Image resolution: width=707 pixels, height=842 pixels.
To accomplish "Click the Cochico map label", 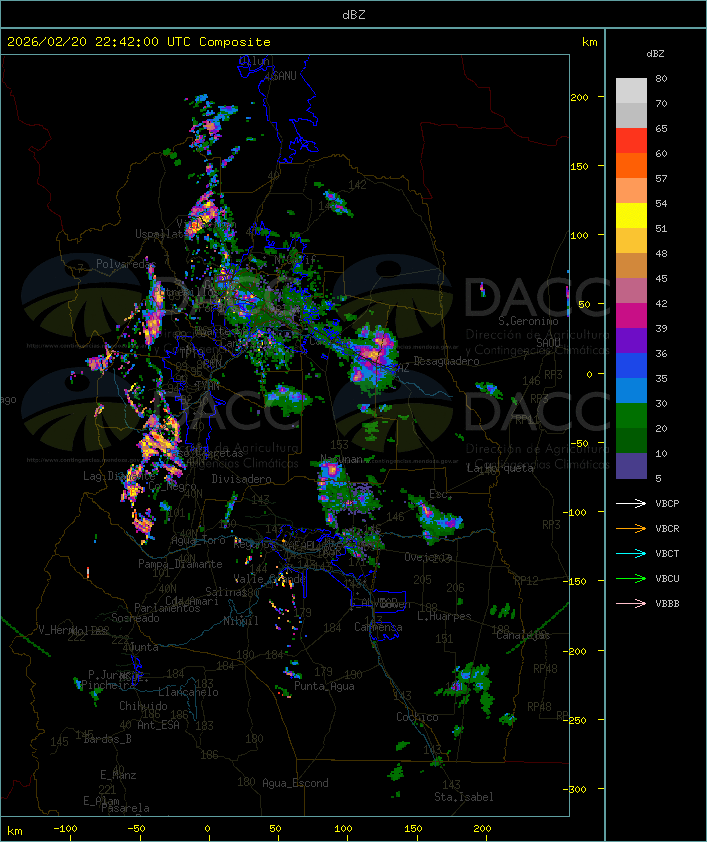I will [417, 717].
